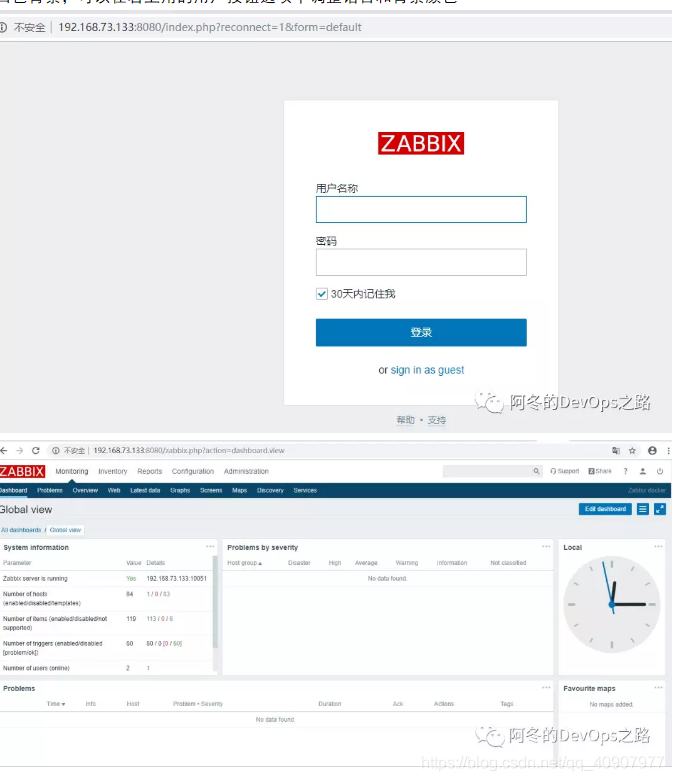674x781 pixels.
Task: Open the browser three-dot menu
Action: click(x=668, y=451)
